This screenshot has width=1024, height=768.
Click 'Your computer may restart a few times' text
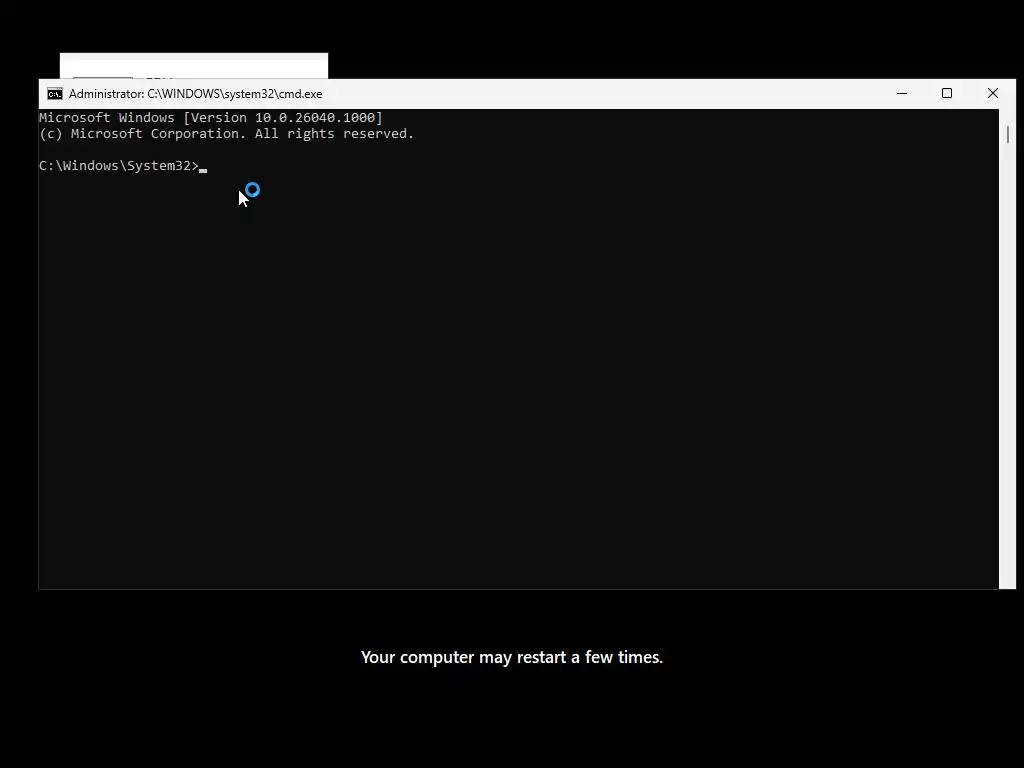coord(512,657)
